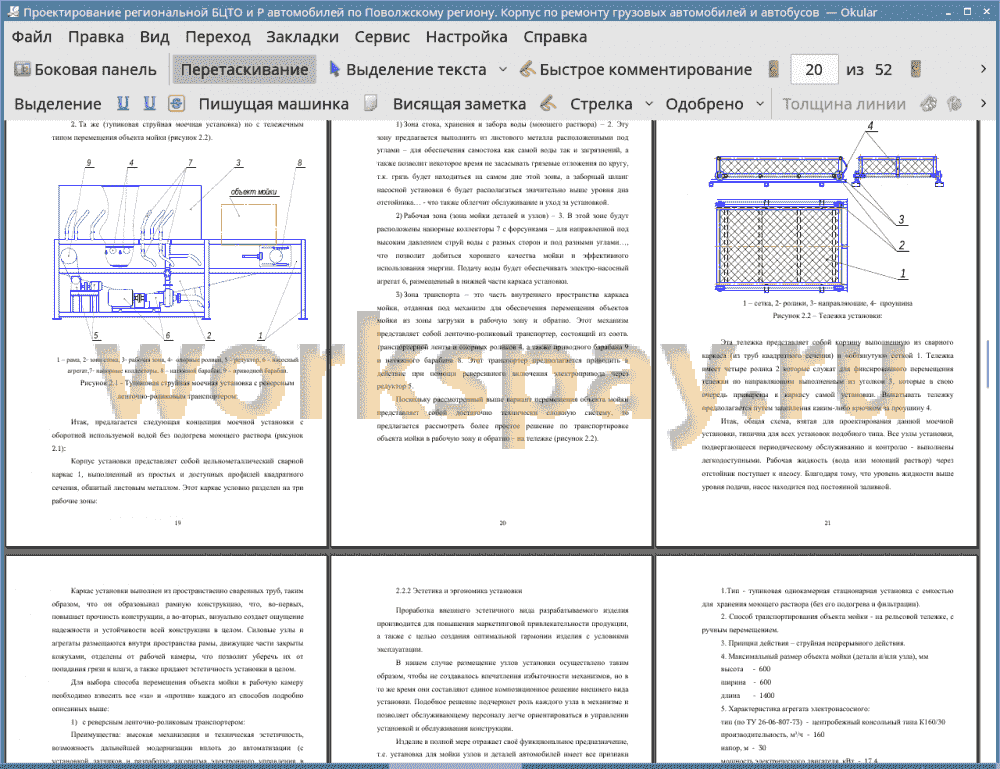Click freehand line pen icon

point(548,103)
